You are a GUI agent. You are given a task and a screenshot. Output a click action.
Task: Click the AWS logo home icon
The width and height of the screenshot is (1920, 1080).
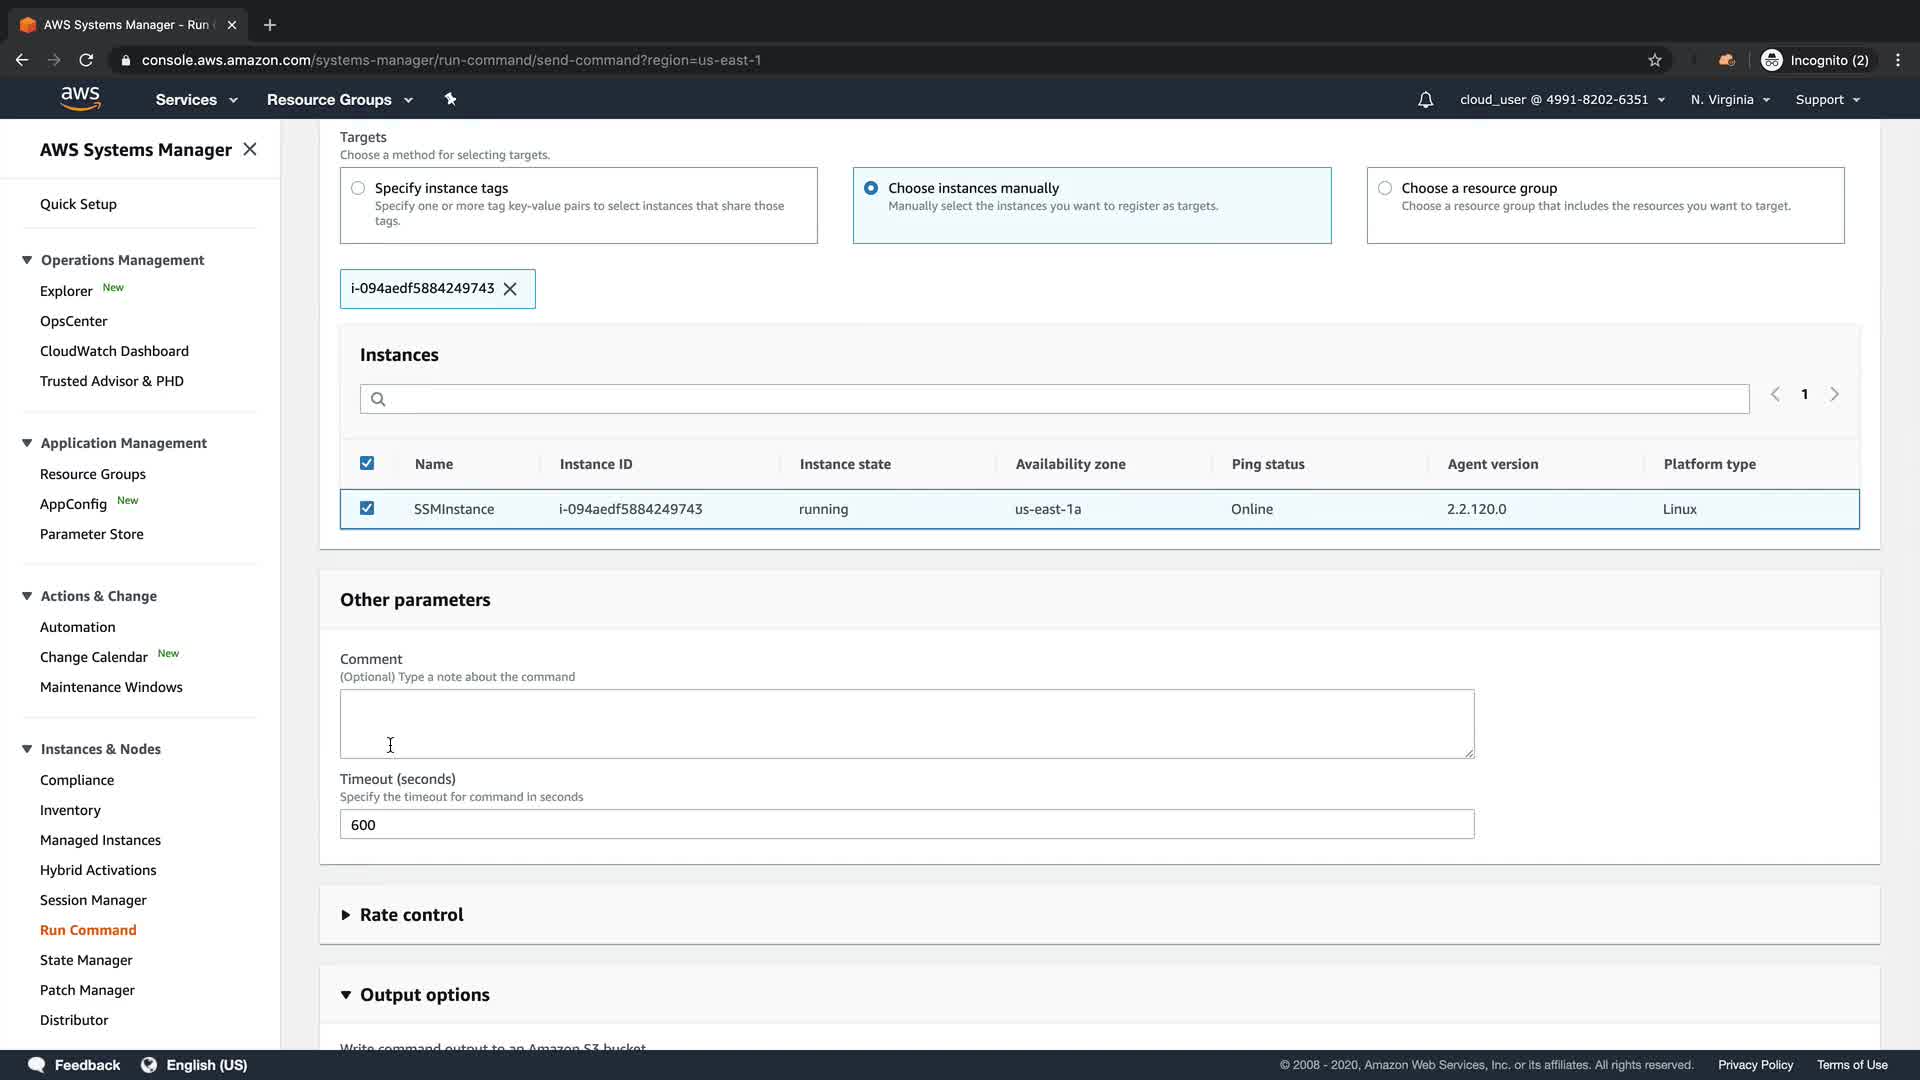(80, 98)
